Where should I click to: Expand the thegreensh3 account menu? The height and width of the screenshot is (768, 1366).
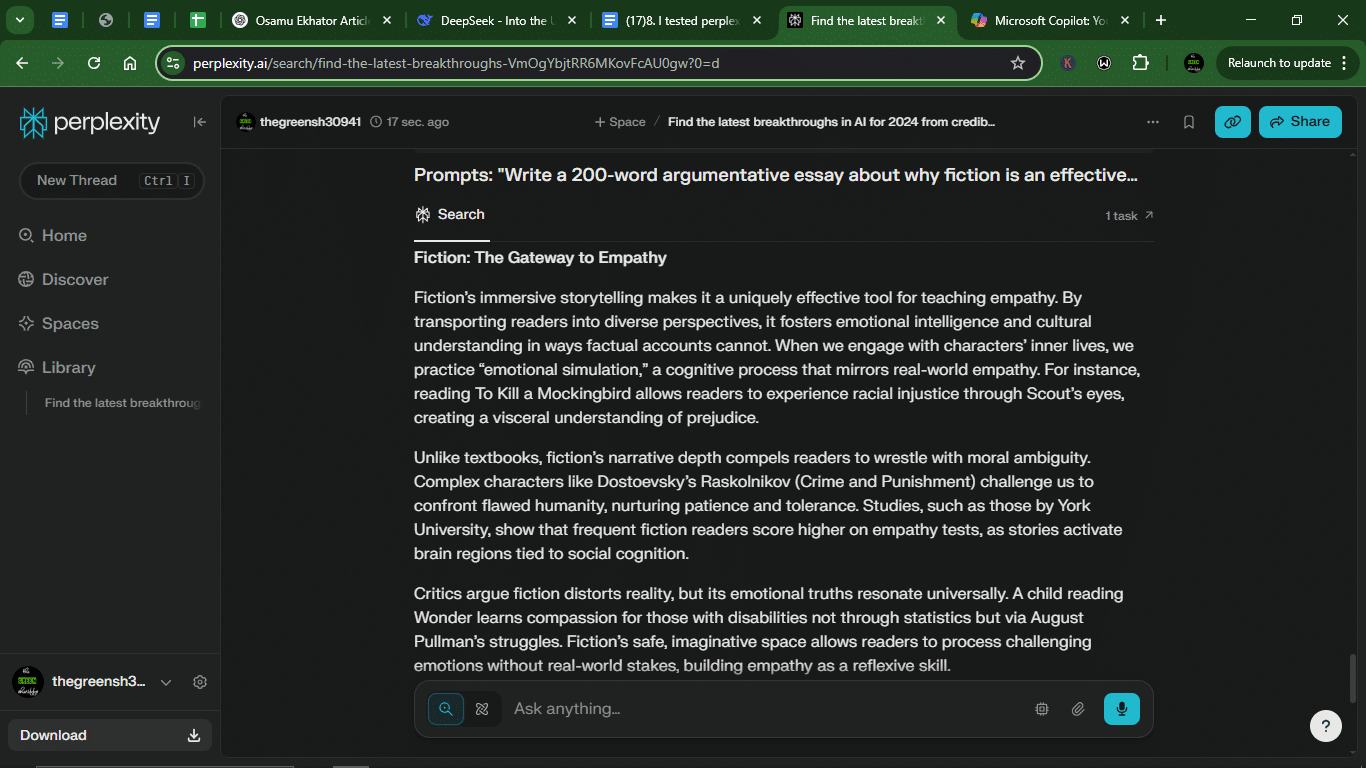(x=166, y=682)
